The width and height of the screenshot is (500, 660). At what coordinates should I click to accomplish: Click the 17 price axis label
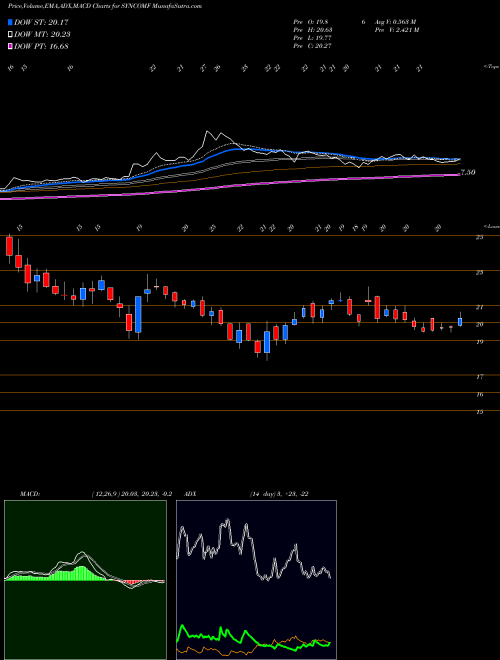(x=479, y=377)
